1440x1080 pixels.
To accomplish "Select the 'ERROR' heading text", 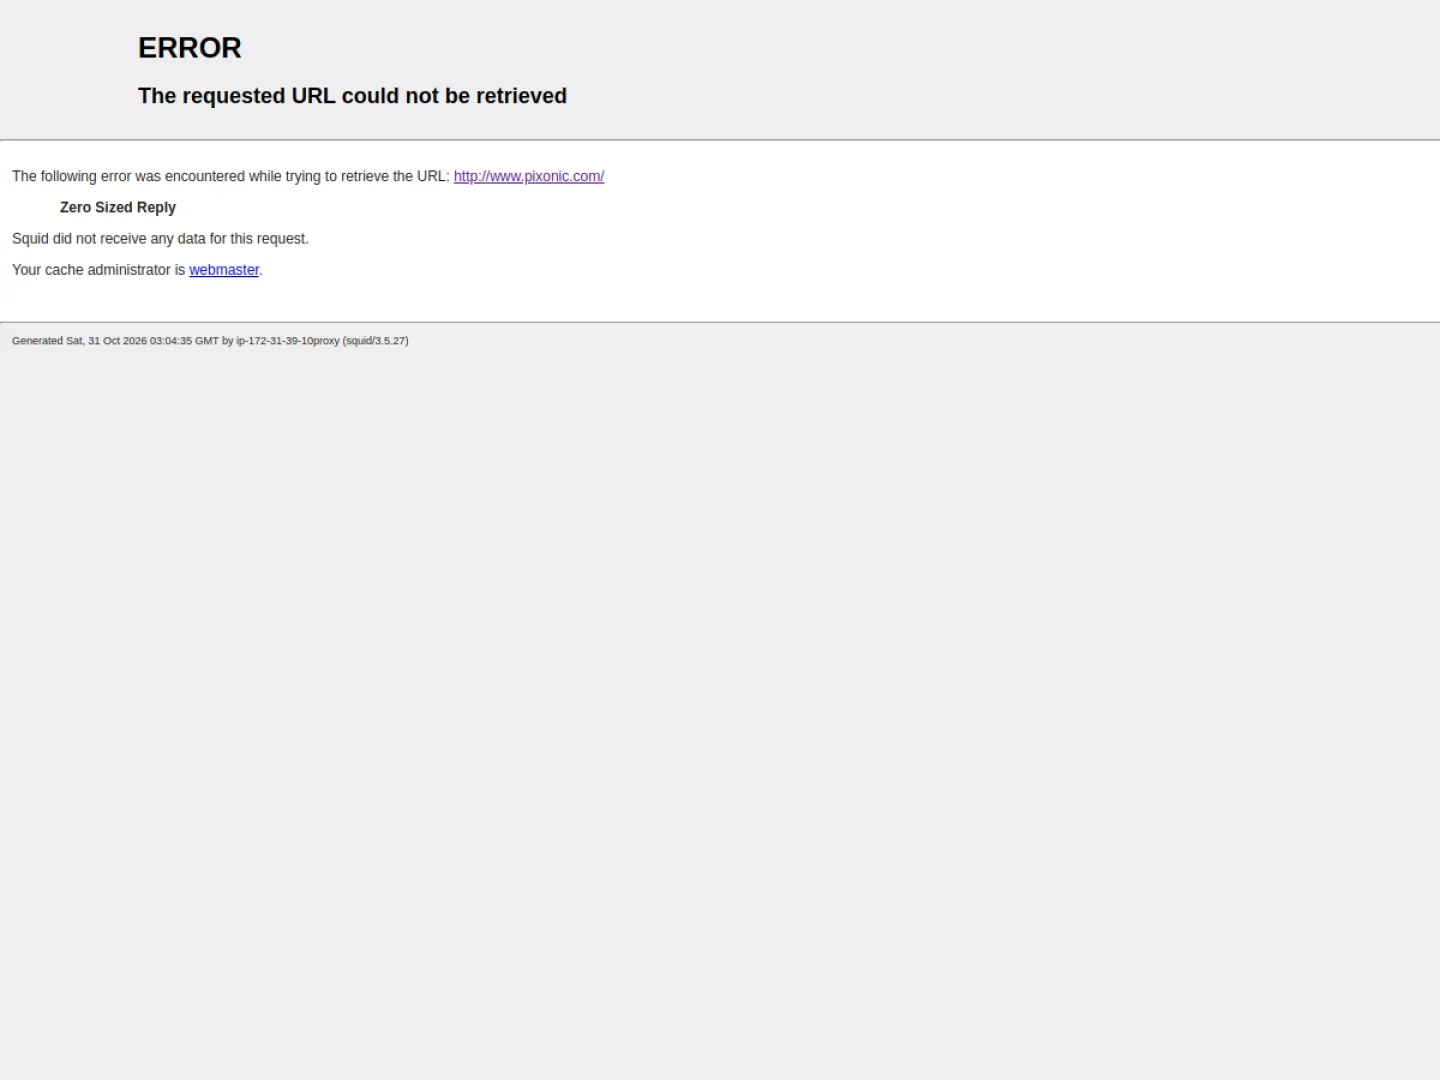I will click(190, 48).
